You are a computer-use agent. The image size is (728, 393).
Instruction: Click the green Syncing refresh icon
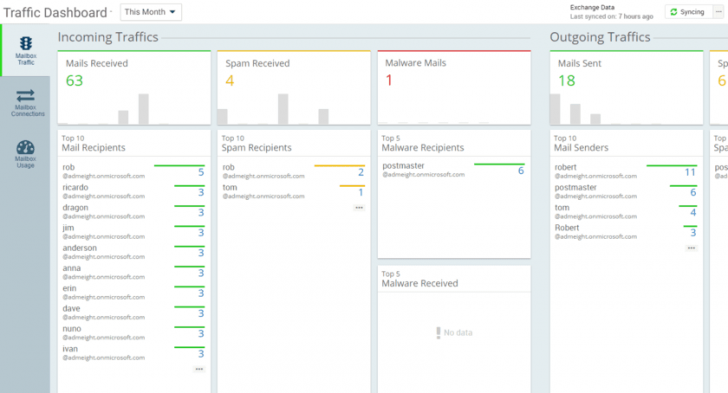[674, 12]
